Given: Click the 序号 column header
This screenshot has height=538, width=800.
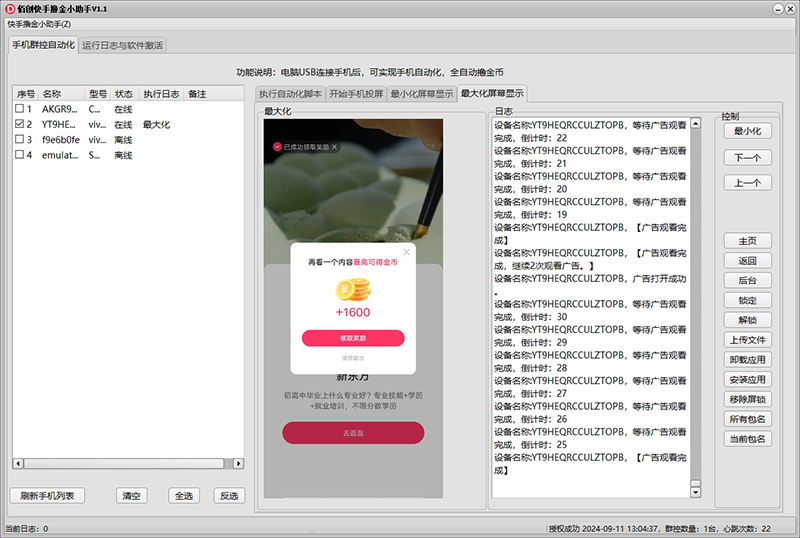Looking at the screenshot, I should click(26, 94).
